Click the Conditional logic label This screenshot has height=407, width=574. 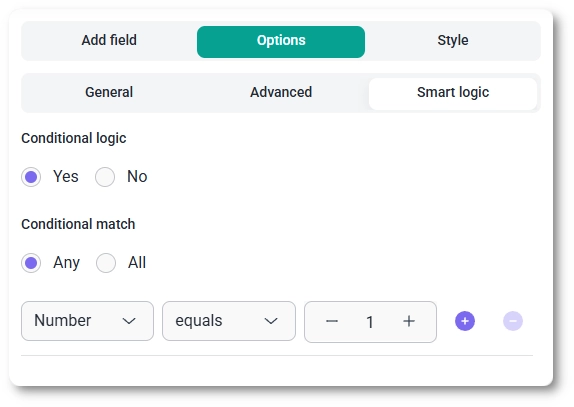coord(74,138)
